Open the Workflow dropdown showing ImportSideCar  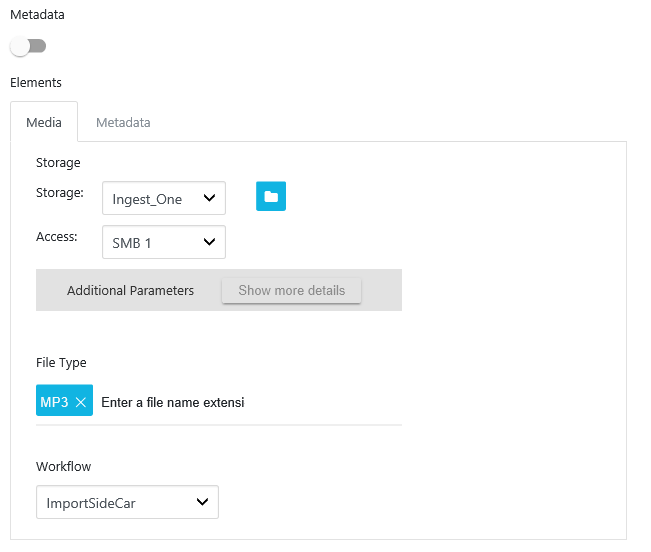click(126, 503)
